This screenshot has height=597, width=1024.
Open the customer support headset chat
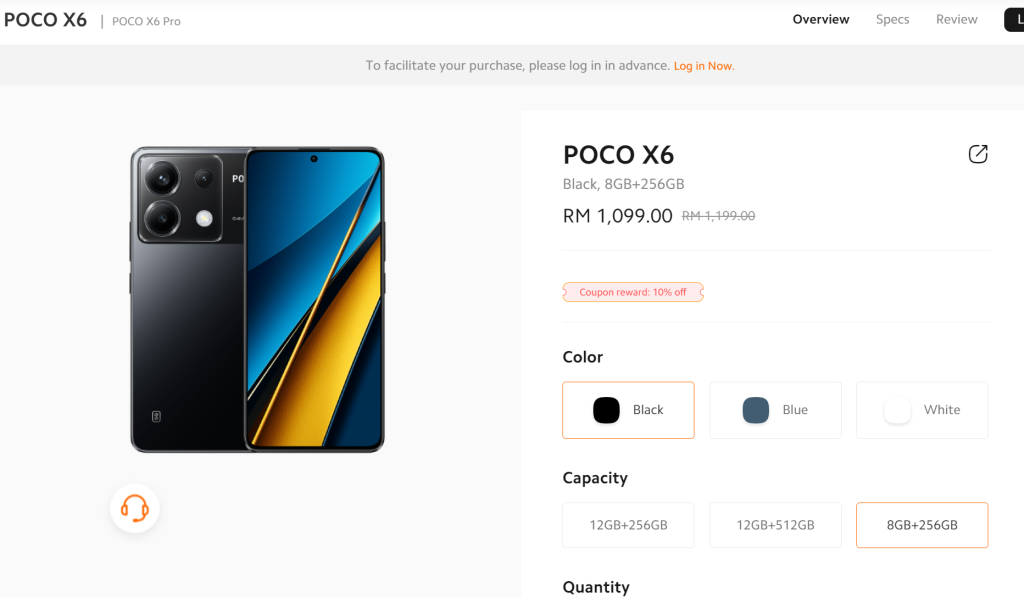pyautogui.click(x=135, y=508)
